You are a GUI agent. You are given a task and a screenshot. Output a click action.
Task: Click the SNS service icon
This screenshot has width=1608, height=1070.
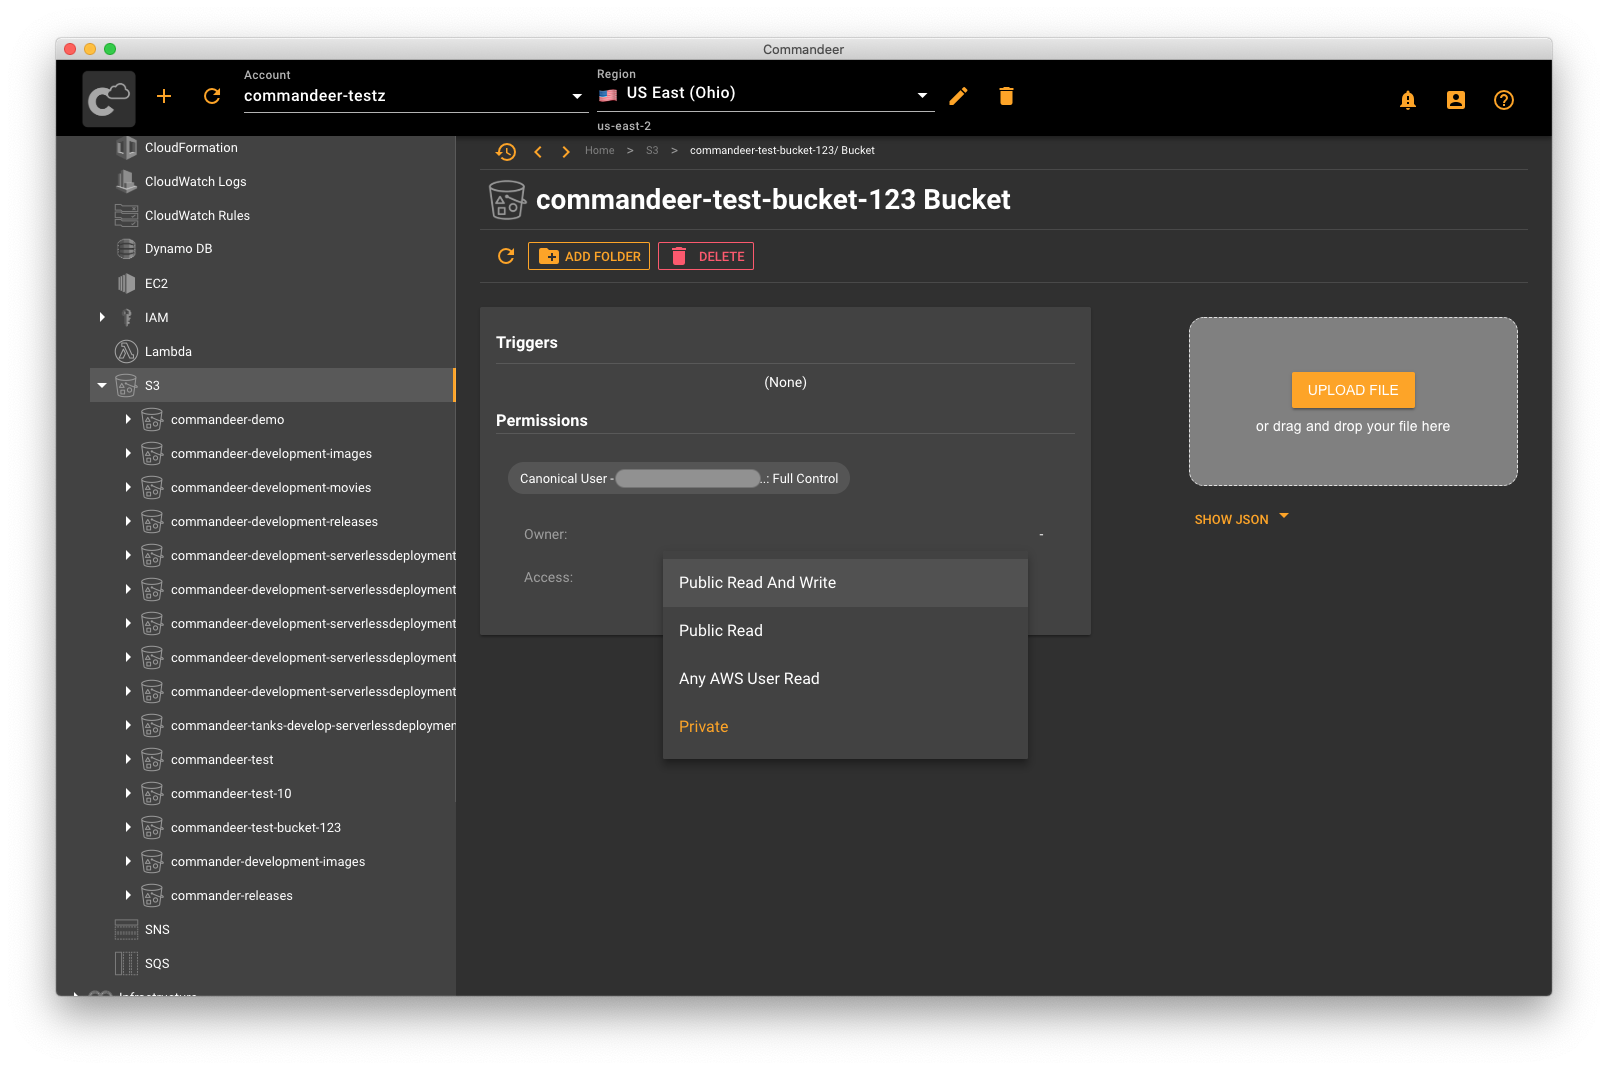[x=126, y=929]
